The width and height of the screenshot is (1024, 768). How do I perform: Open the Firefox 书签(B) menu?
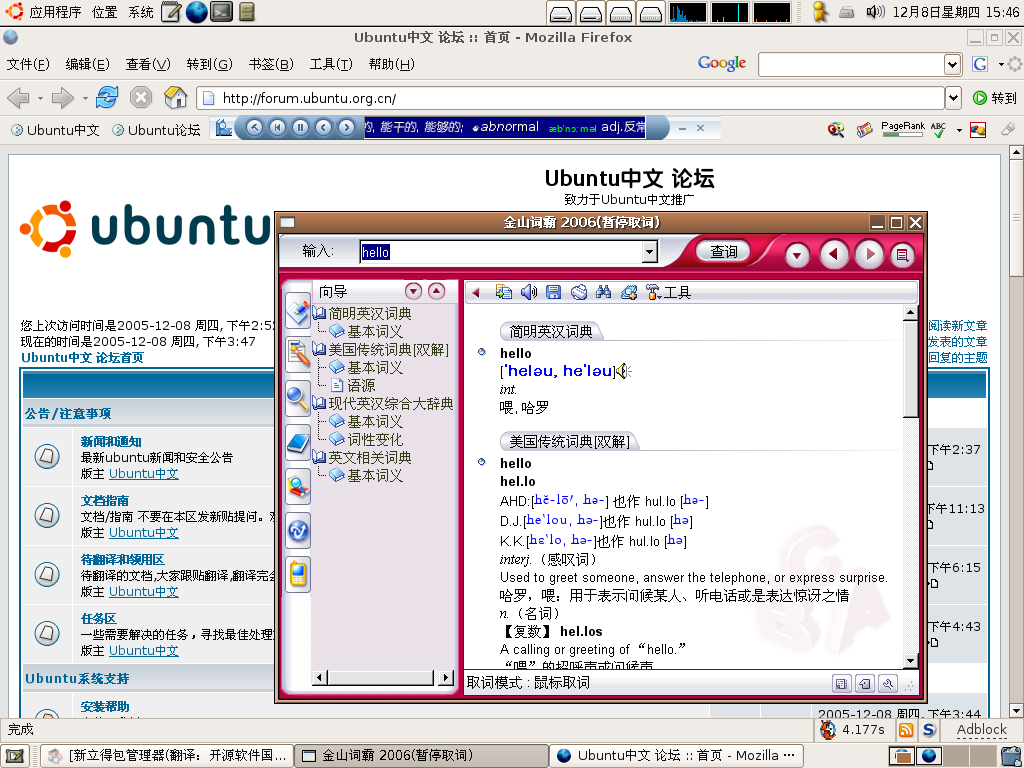pyautogui.click(x=271, y=64)
